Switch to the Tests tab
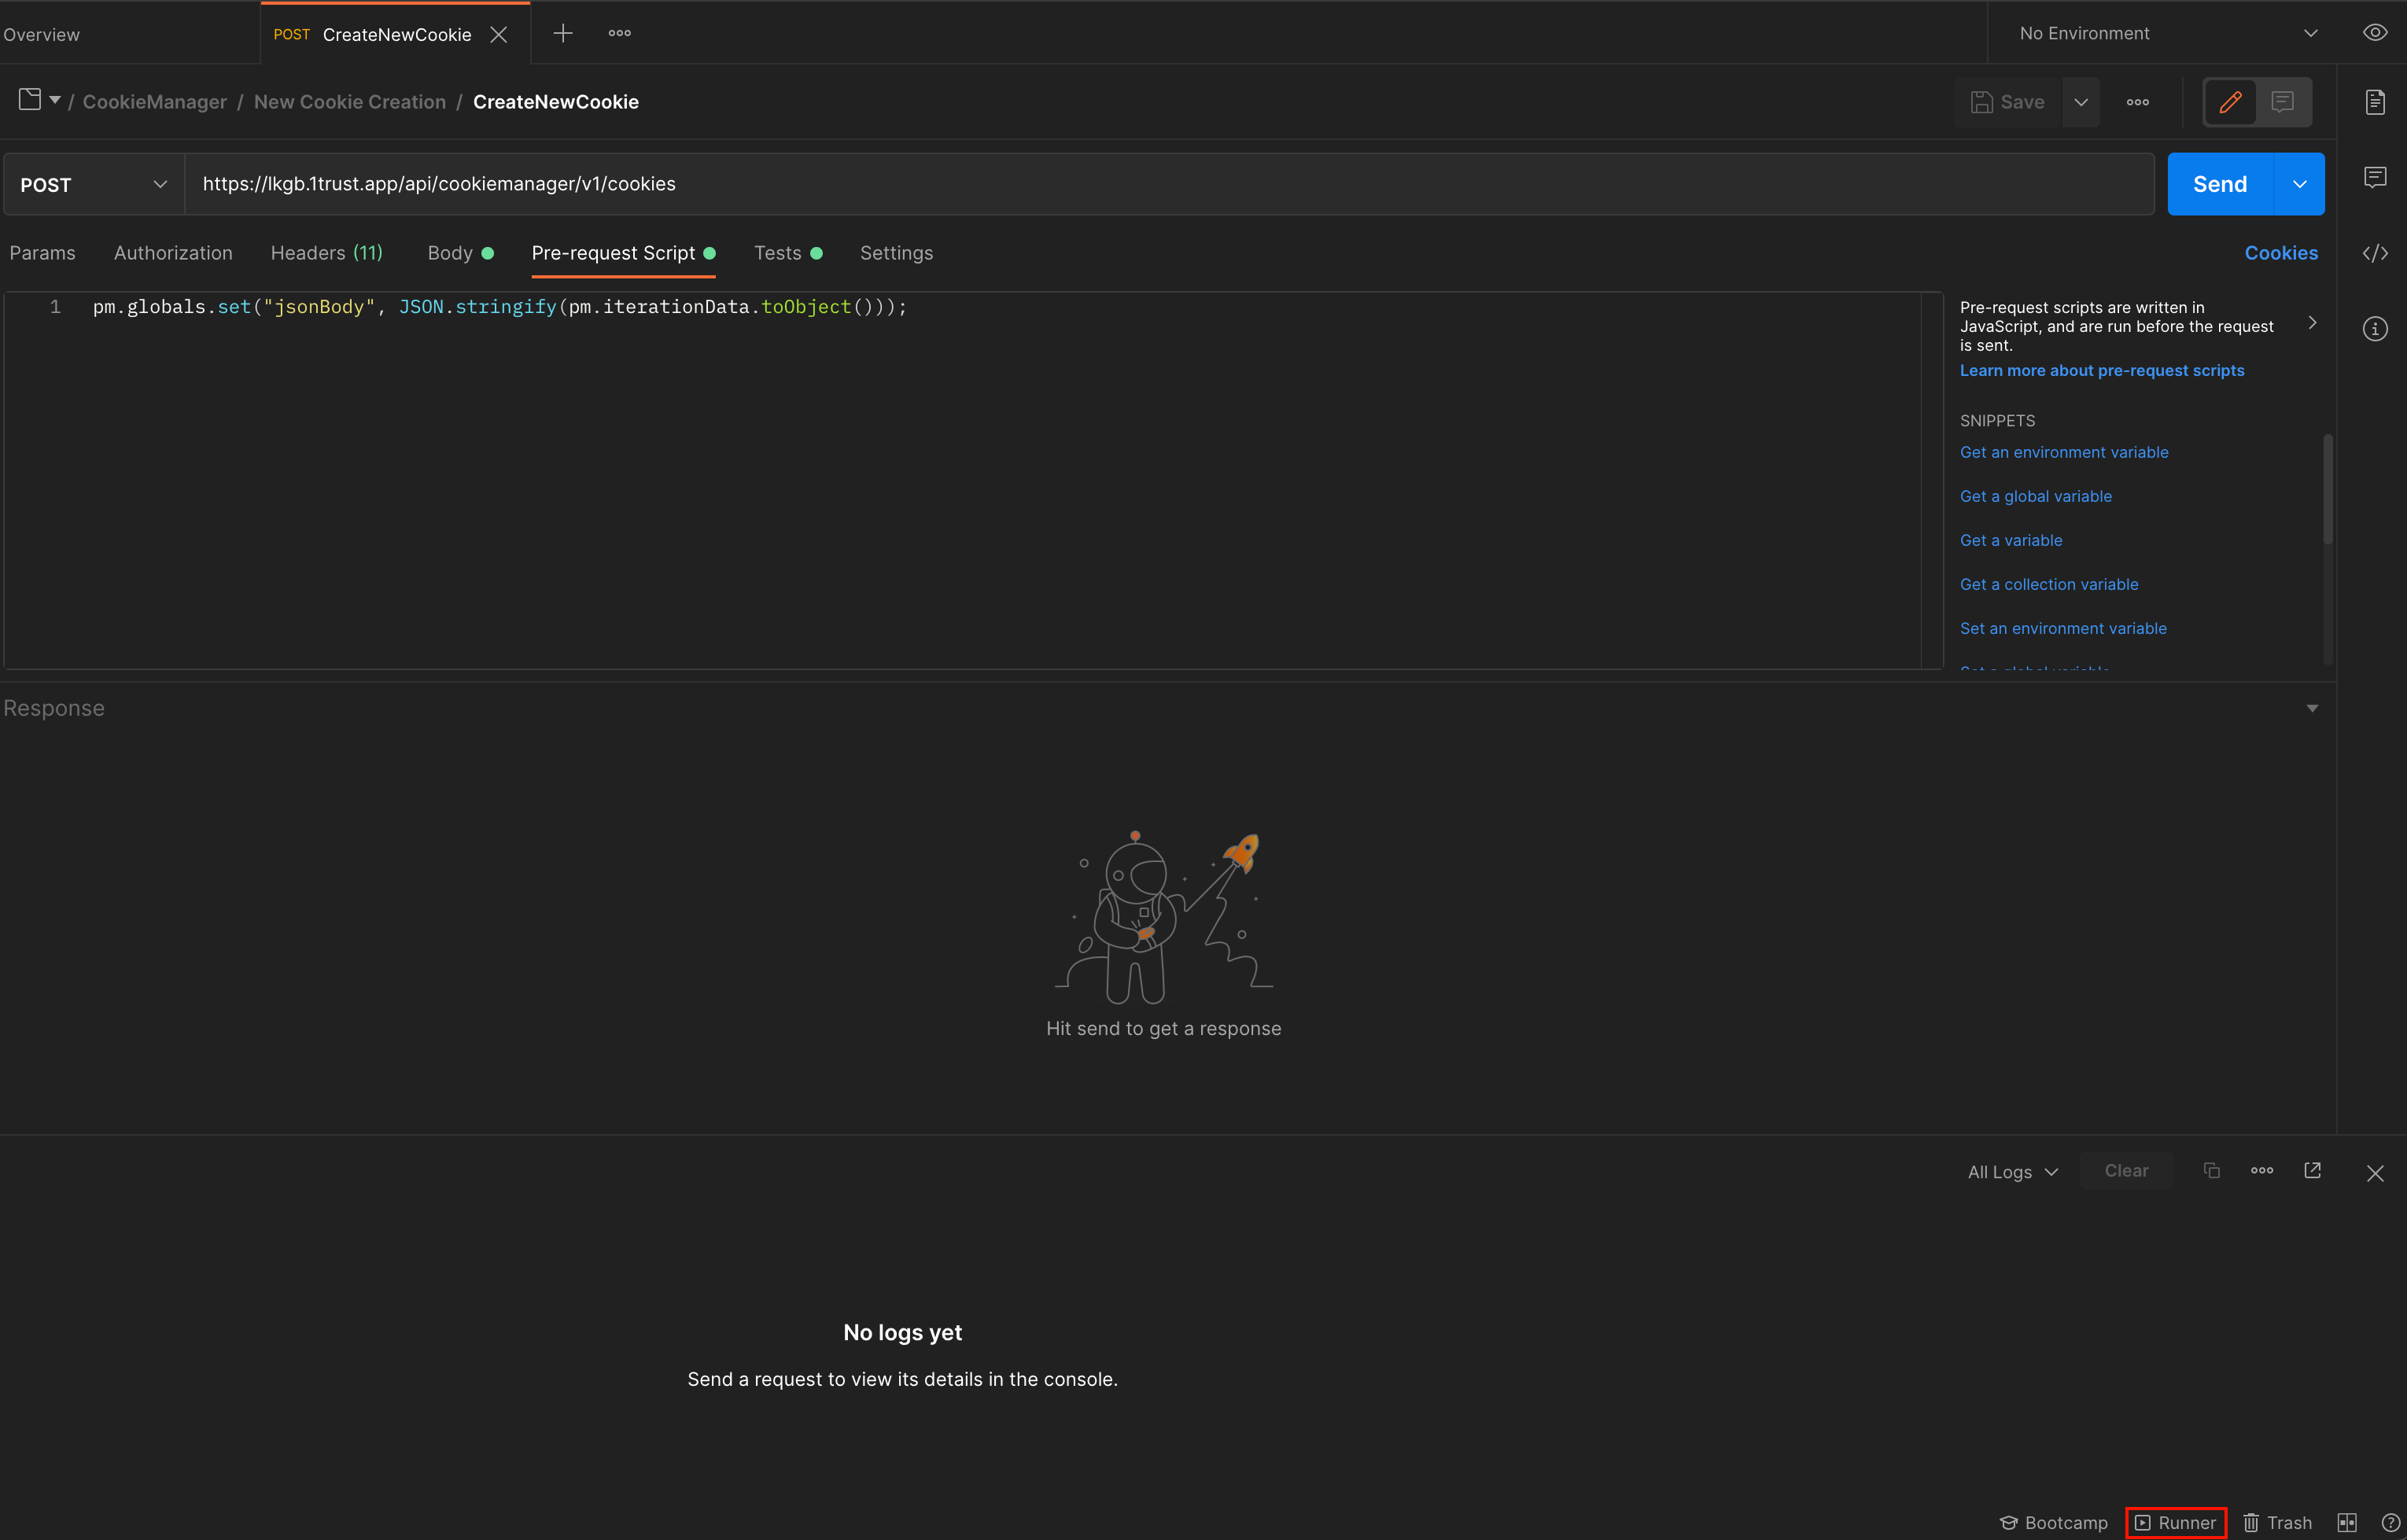This screenshot has height=1540, width=2407. pos(778,253)
